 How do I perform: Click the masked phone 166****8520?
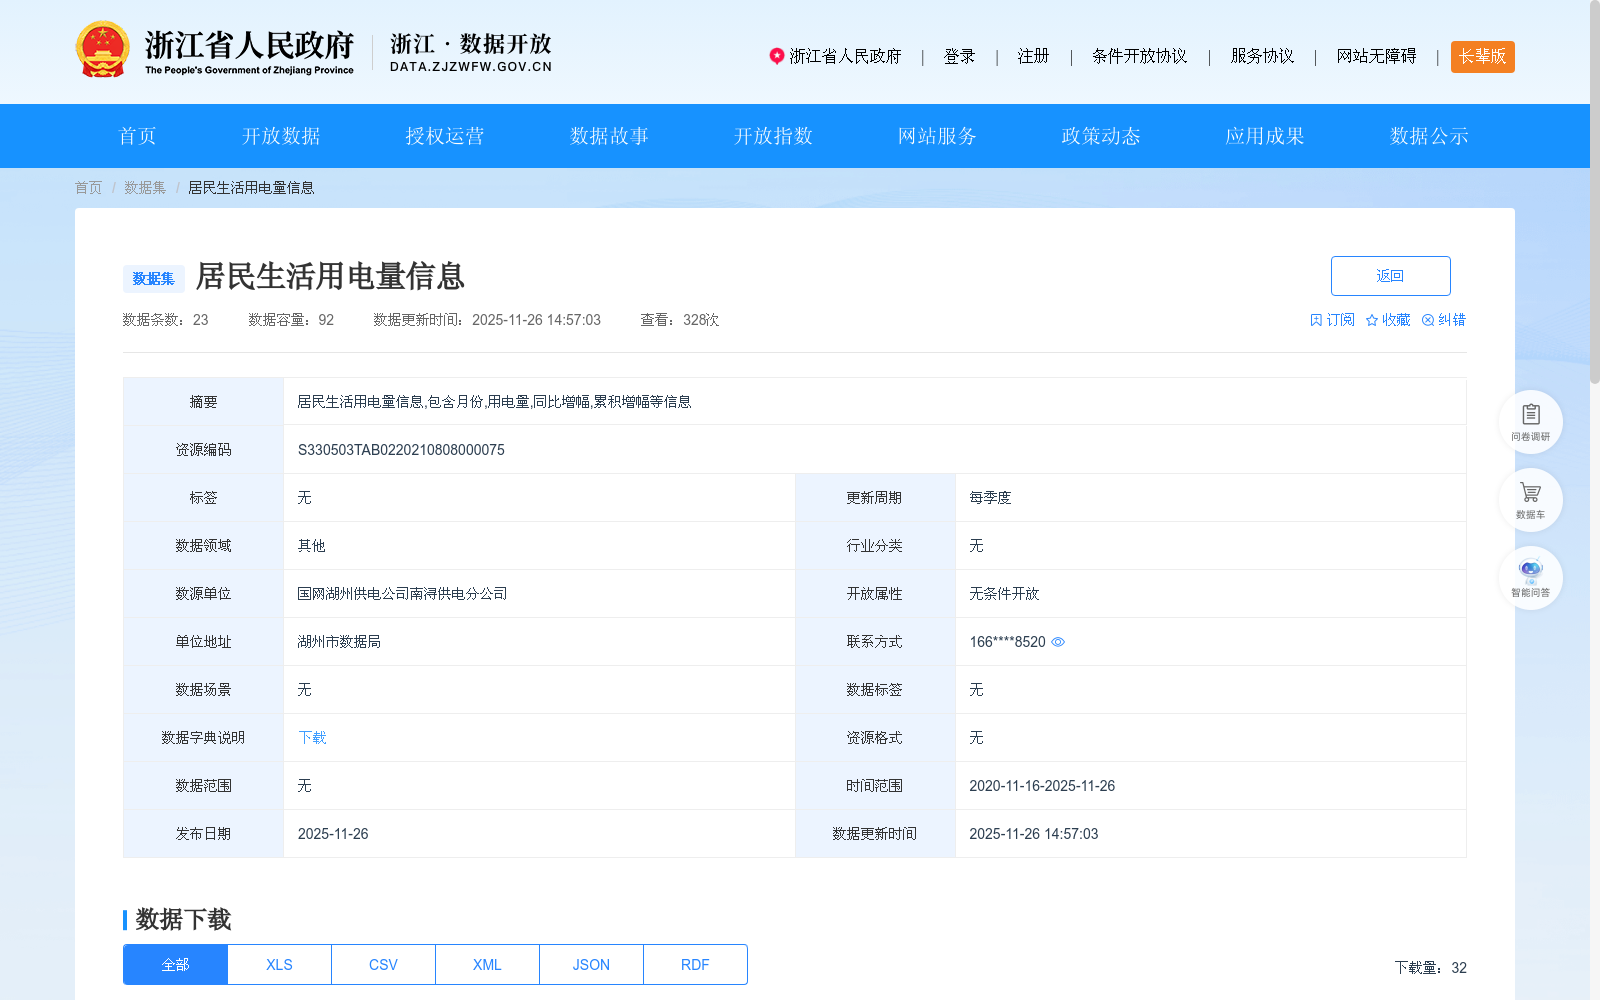1007,642
